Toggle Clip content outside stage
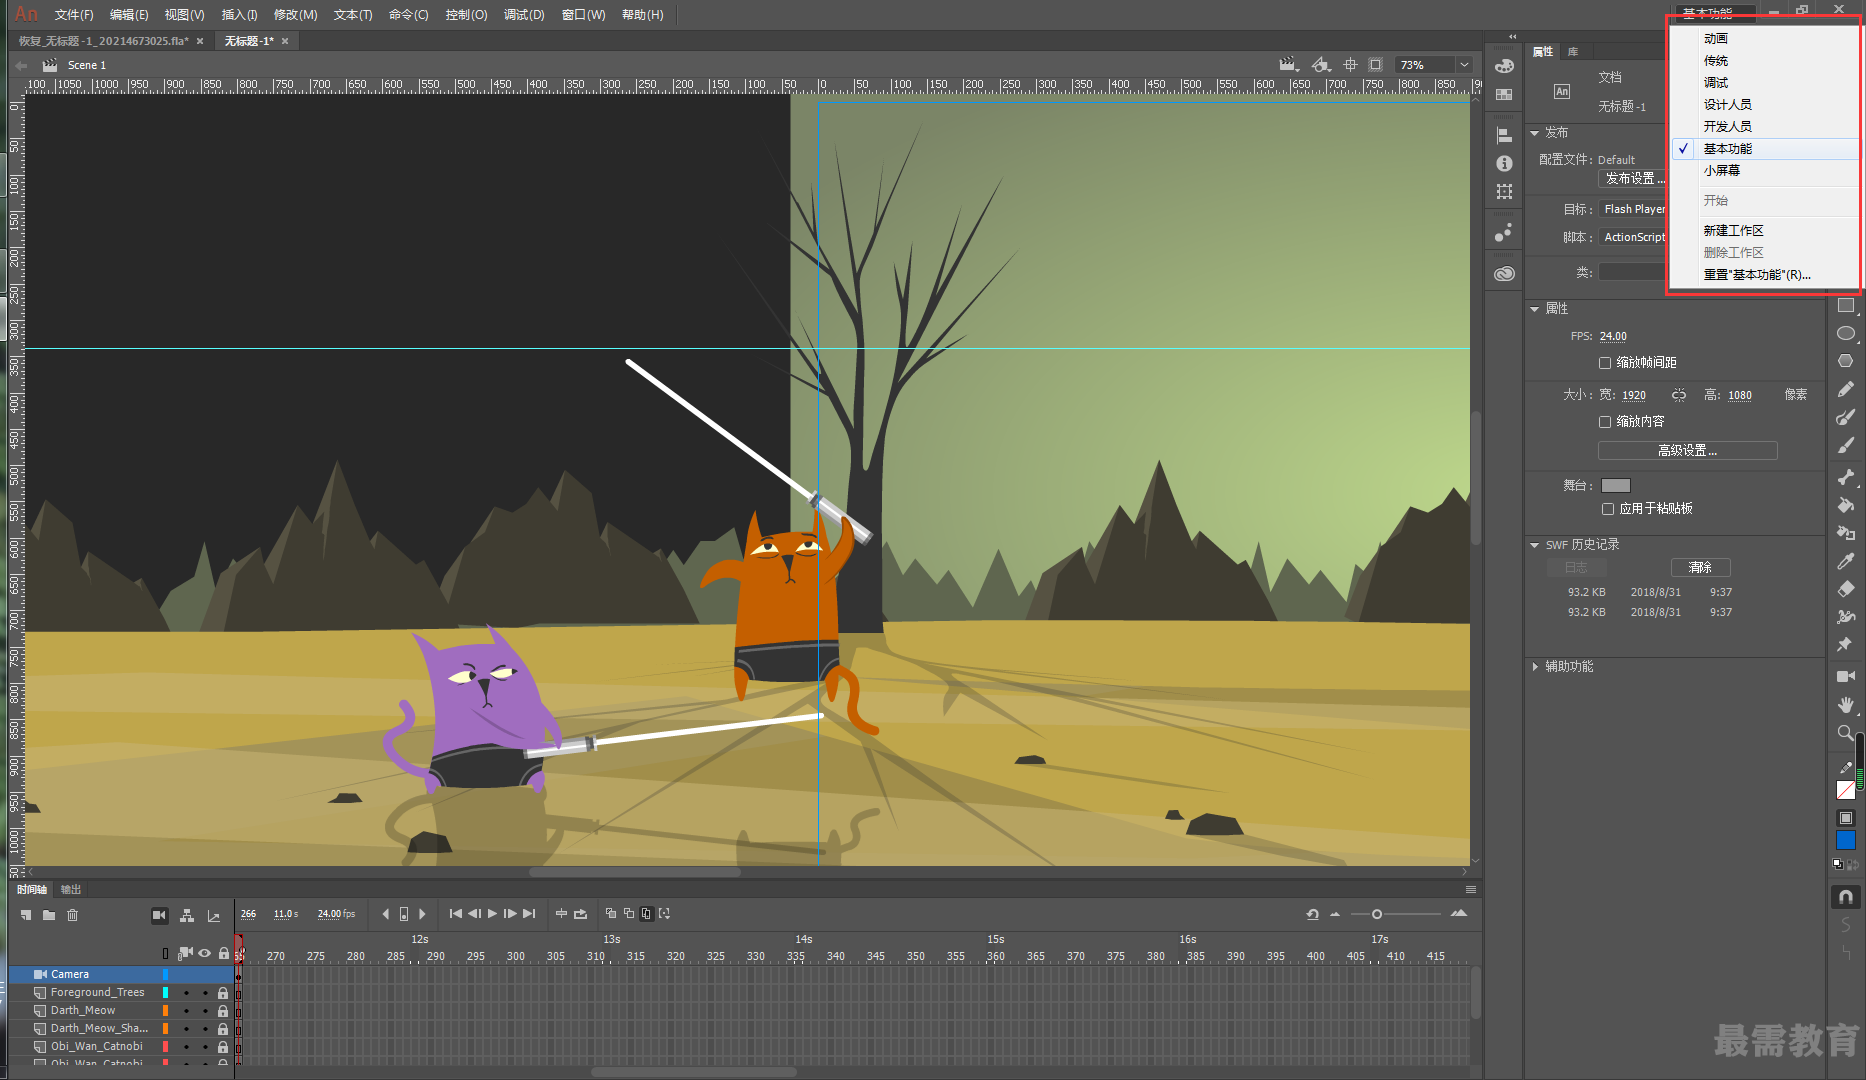The height and width of the screenshot is (1080, 1866). pyautogui.click(x=1376, y=64)
